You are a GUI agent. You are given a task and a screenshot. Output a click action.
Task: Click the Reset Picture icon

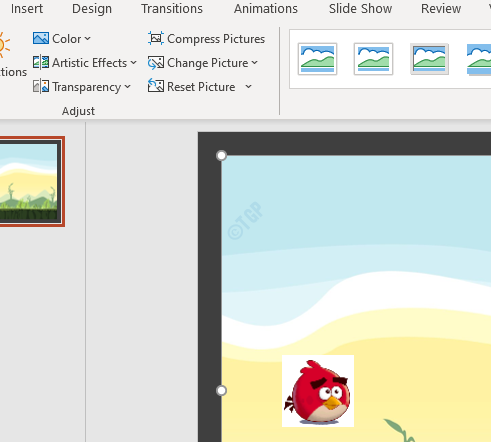tap(156, 86)
